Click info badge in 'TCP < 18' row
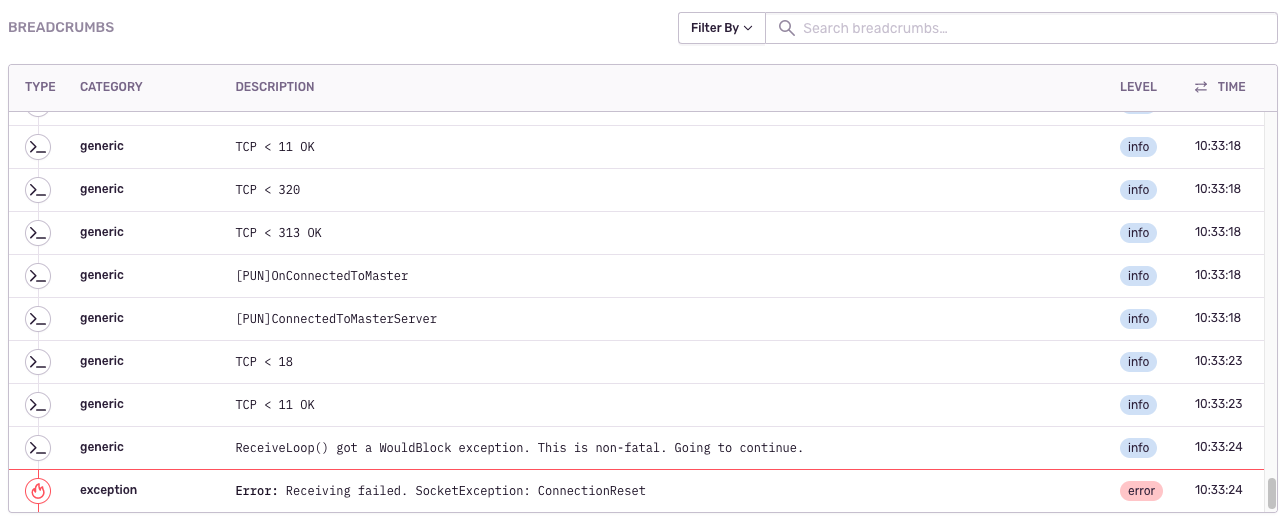This screenshot has height=519, width=1286. coord(1138,362)
